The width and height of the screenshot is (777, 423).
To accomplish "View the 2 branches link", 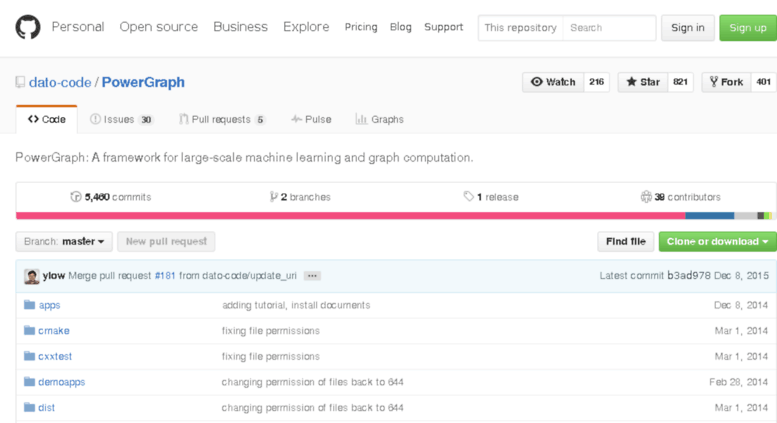I will pyautogui.click(x=300, y=197).
